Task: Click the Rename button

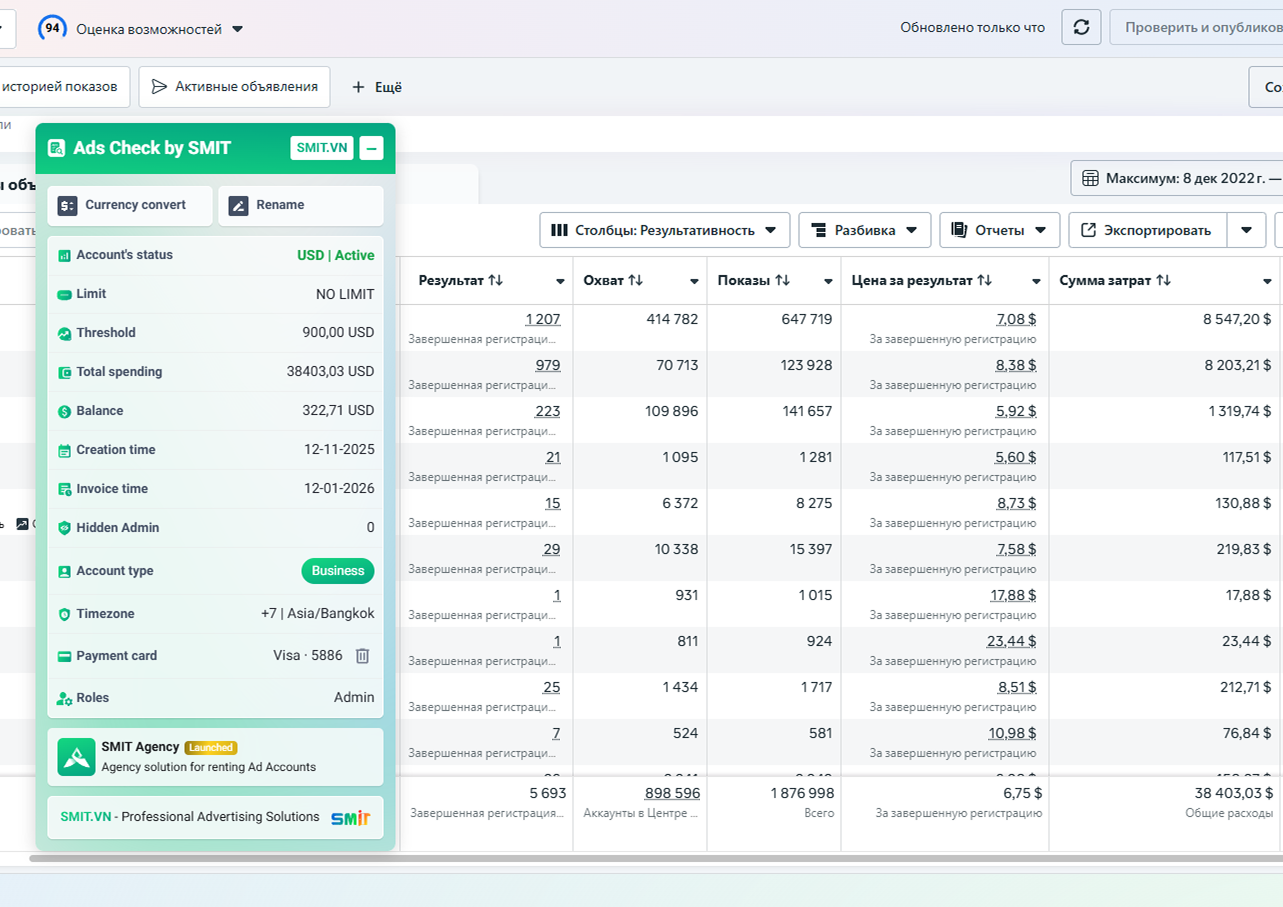Action: point(300,205)
